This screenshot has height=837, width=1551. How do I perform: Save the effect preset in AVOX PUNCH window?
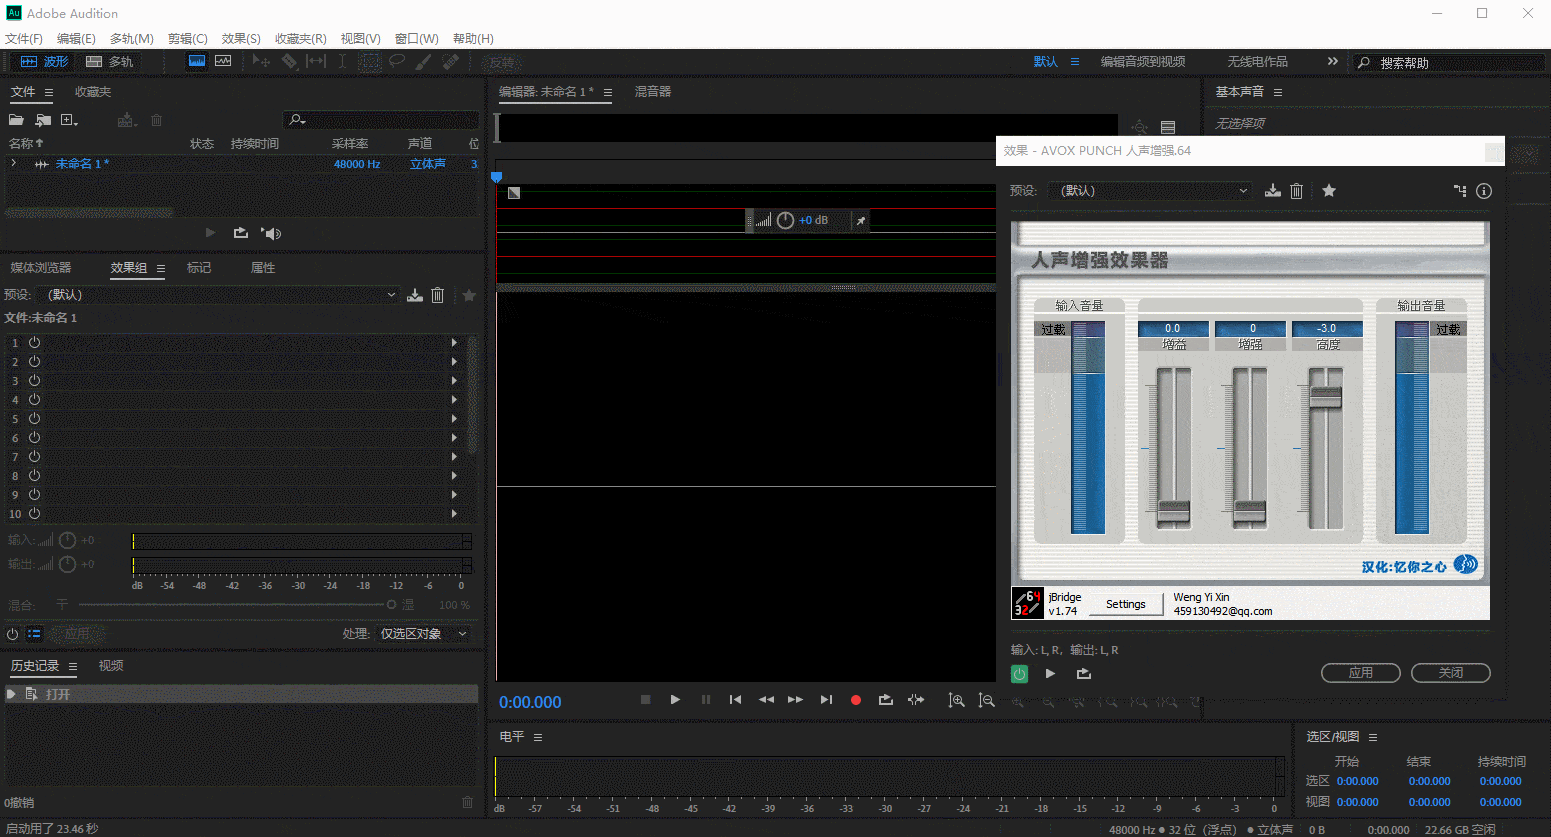pos(1272,191)
